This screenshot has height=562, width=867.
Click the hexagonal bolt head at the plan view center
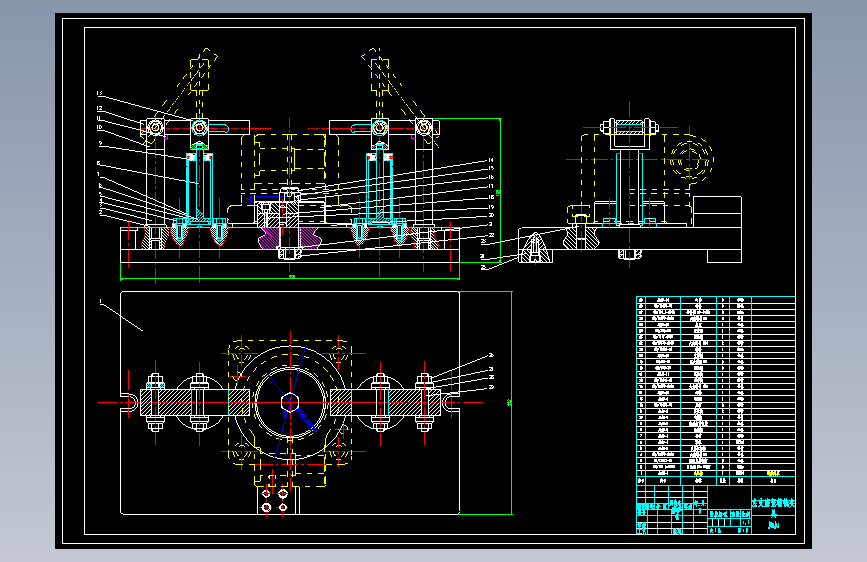click(x=290, y=402)
